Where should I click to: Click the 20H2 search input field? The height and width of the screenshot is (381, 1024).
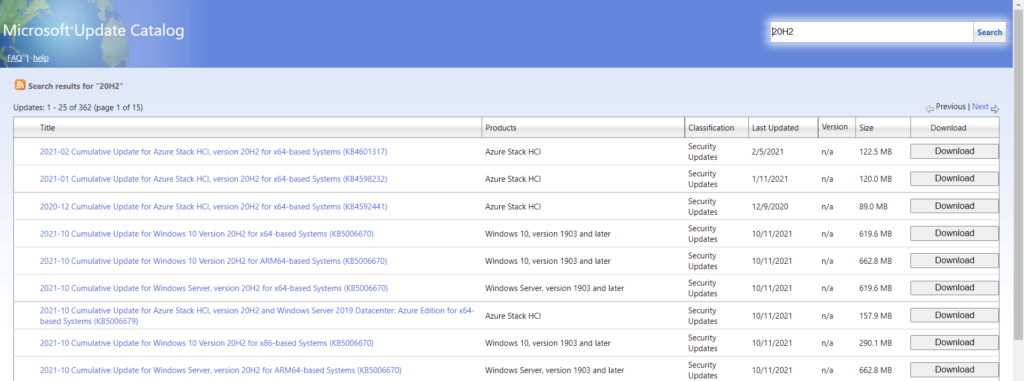[x=871, y=32]
